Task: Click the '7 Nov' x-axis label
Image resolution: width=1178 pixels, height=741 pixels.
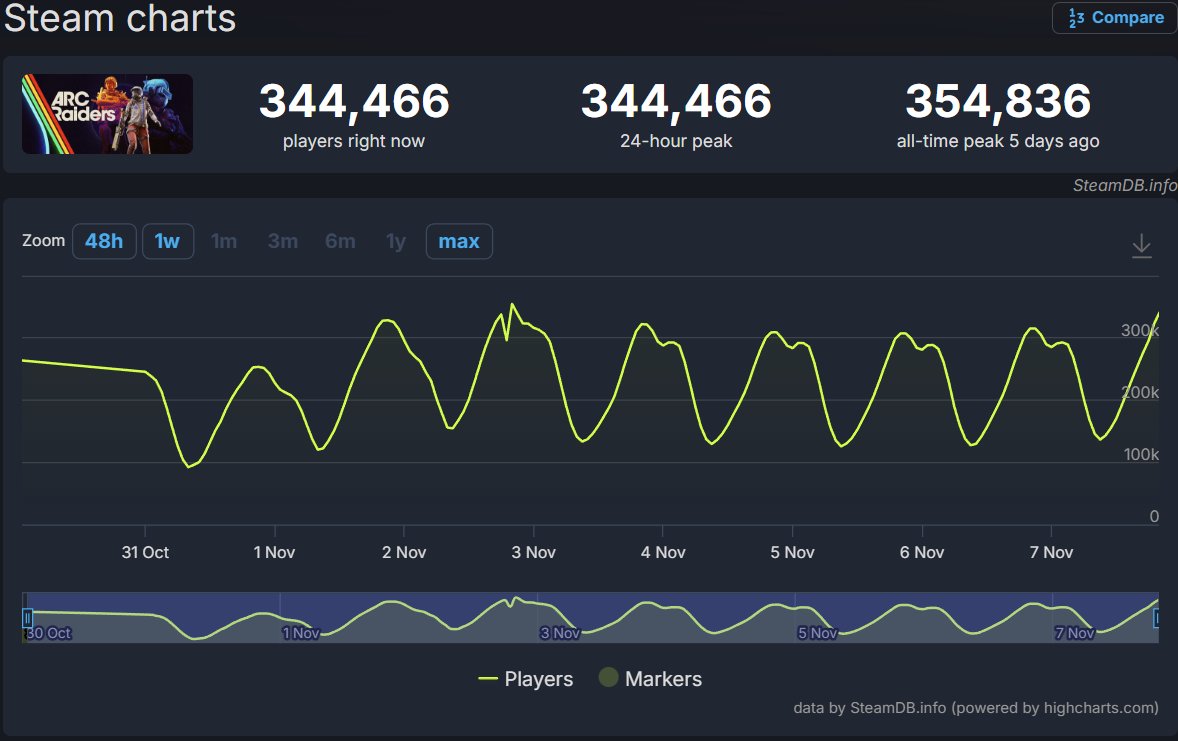Action: point(1051,552)
